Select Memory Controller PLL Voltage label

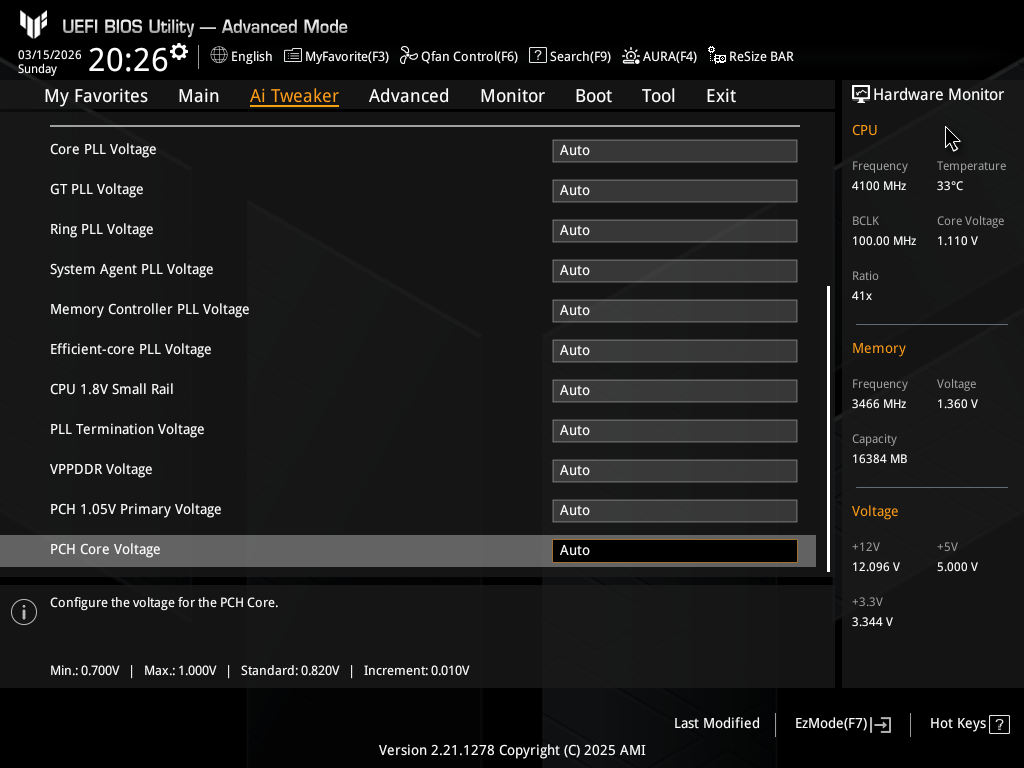point(150,310)
